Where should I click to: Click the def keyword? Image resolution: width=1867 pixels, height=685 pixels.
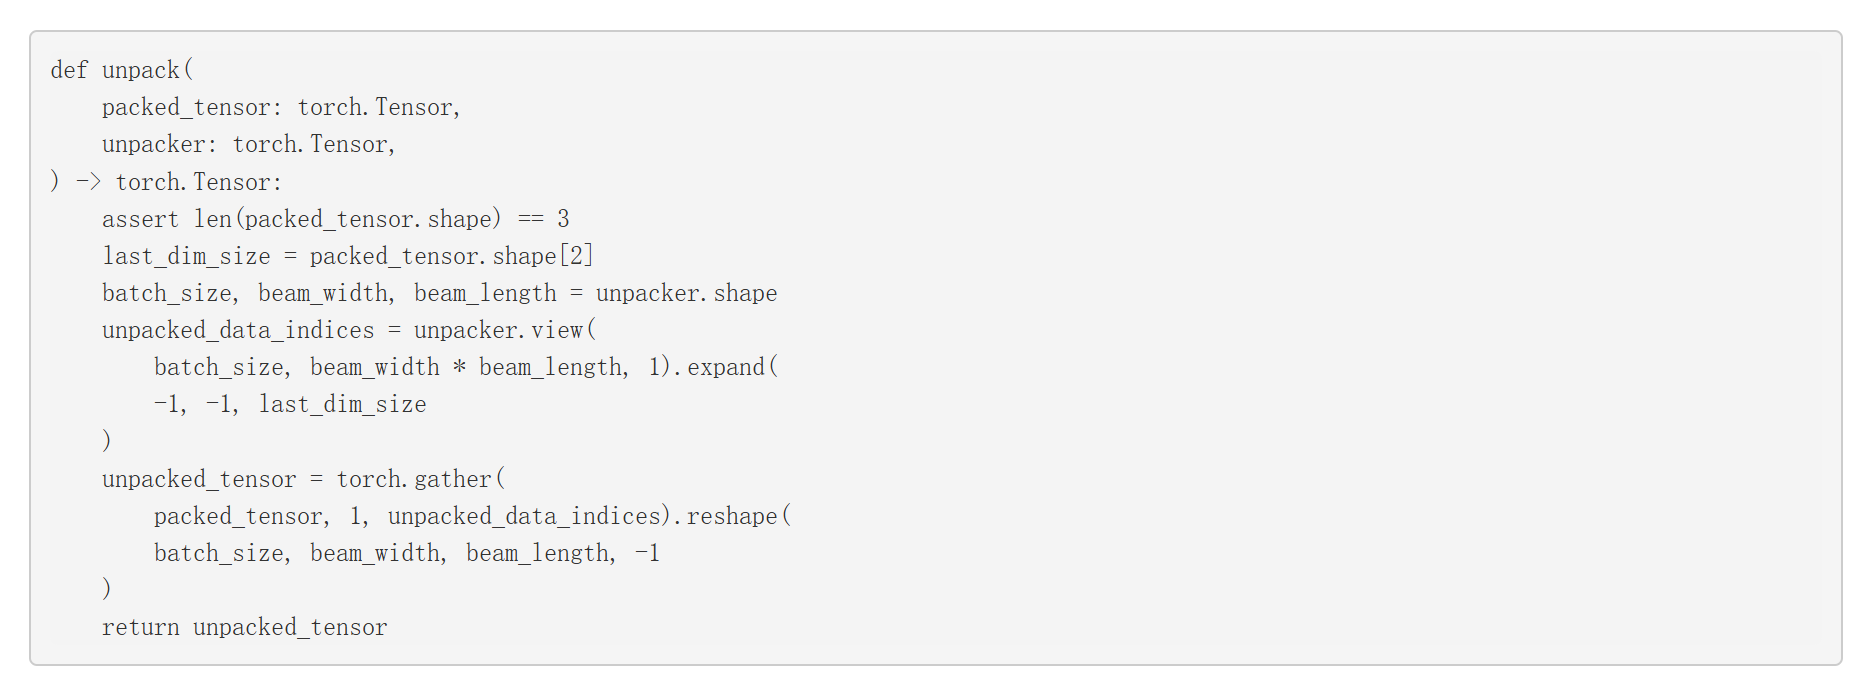[x=69, y=71]
